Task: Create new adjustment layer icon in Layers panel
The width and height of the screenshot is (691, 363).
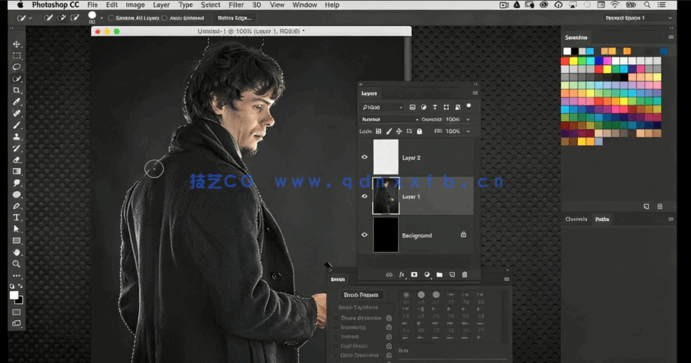Action: tap(427, 274)
